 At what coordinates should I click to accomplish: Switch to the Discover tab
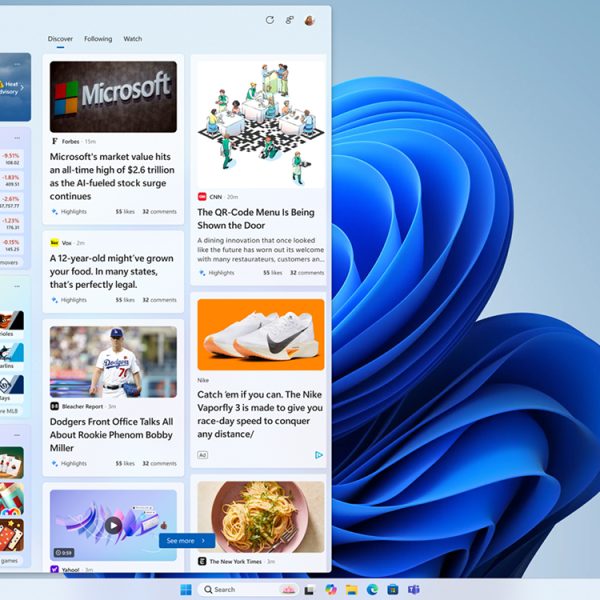pos(60,39)
